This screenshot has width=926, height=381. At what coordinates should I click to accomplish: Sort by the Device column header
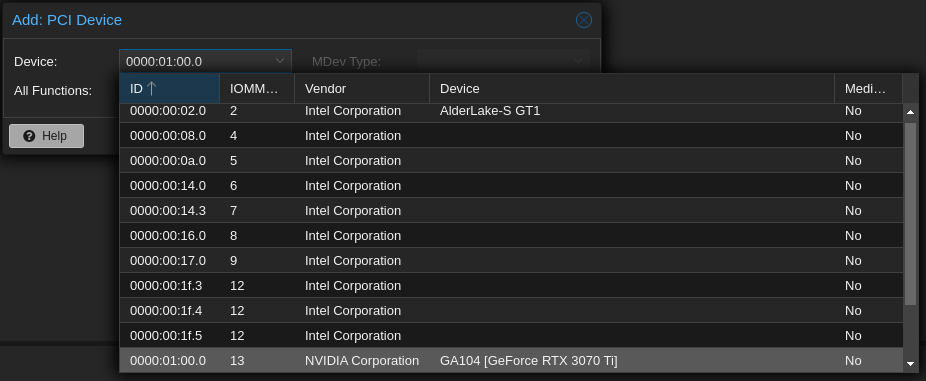click(x=632, y=89)
